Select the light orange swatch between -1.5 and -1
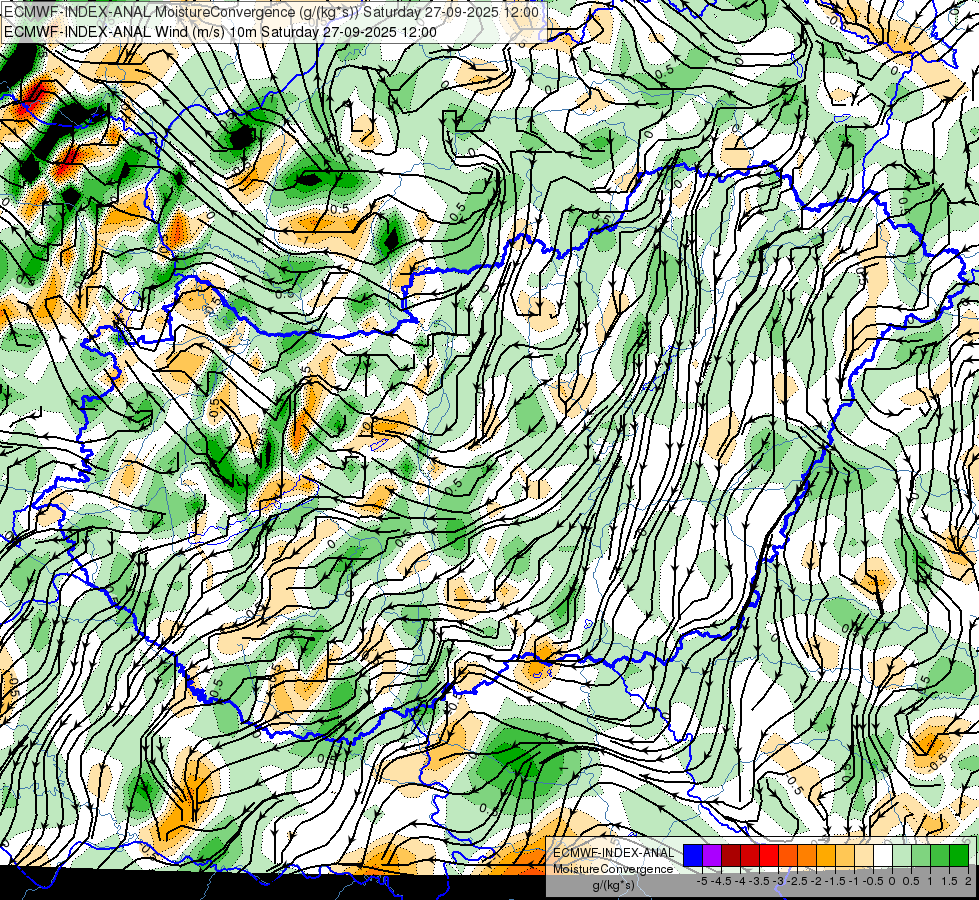The height and width of the screenshot is (900, 979). [x=845, y=856]
